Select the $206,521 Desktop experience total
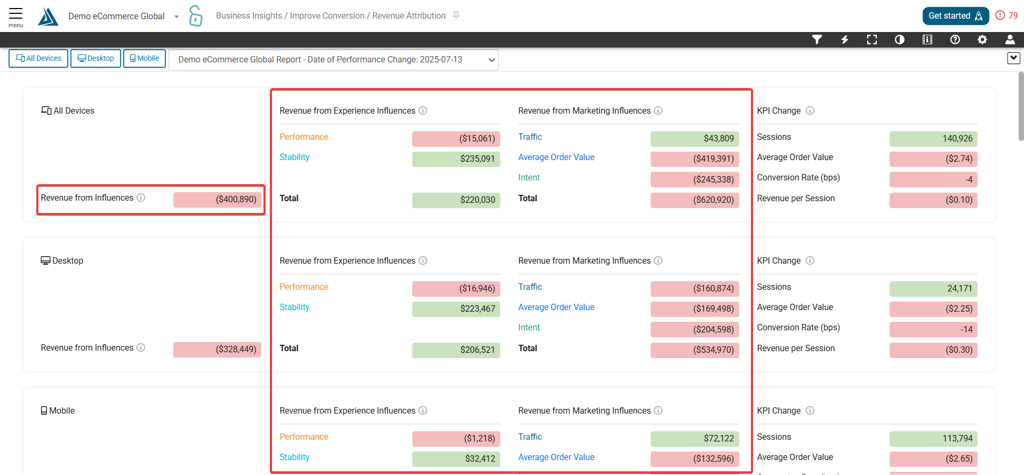Screen dimensions: 1024x475 pos(456,350)
